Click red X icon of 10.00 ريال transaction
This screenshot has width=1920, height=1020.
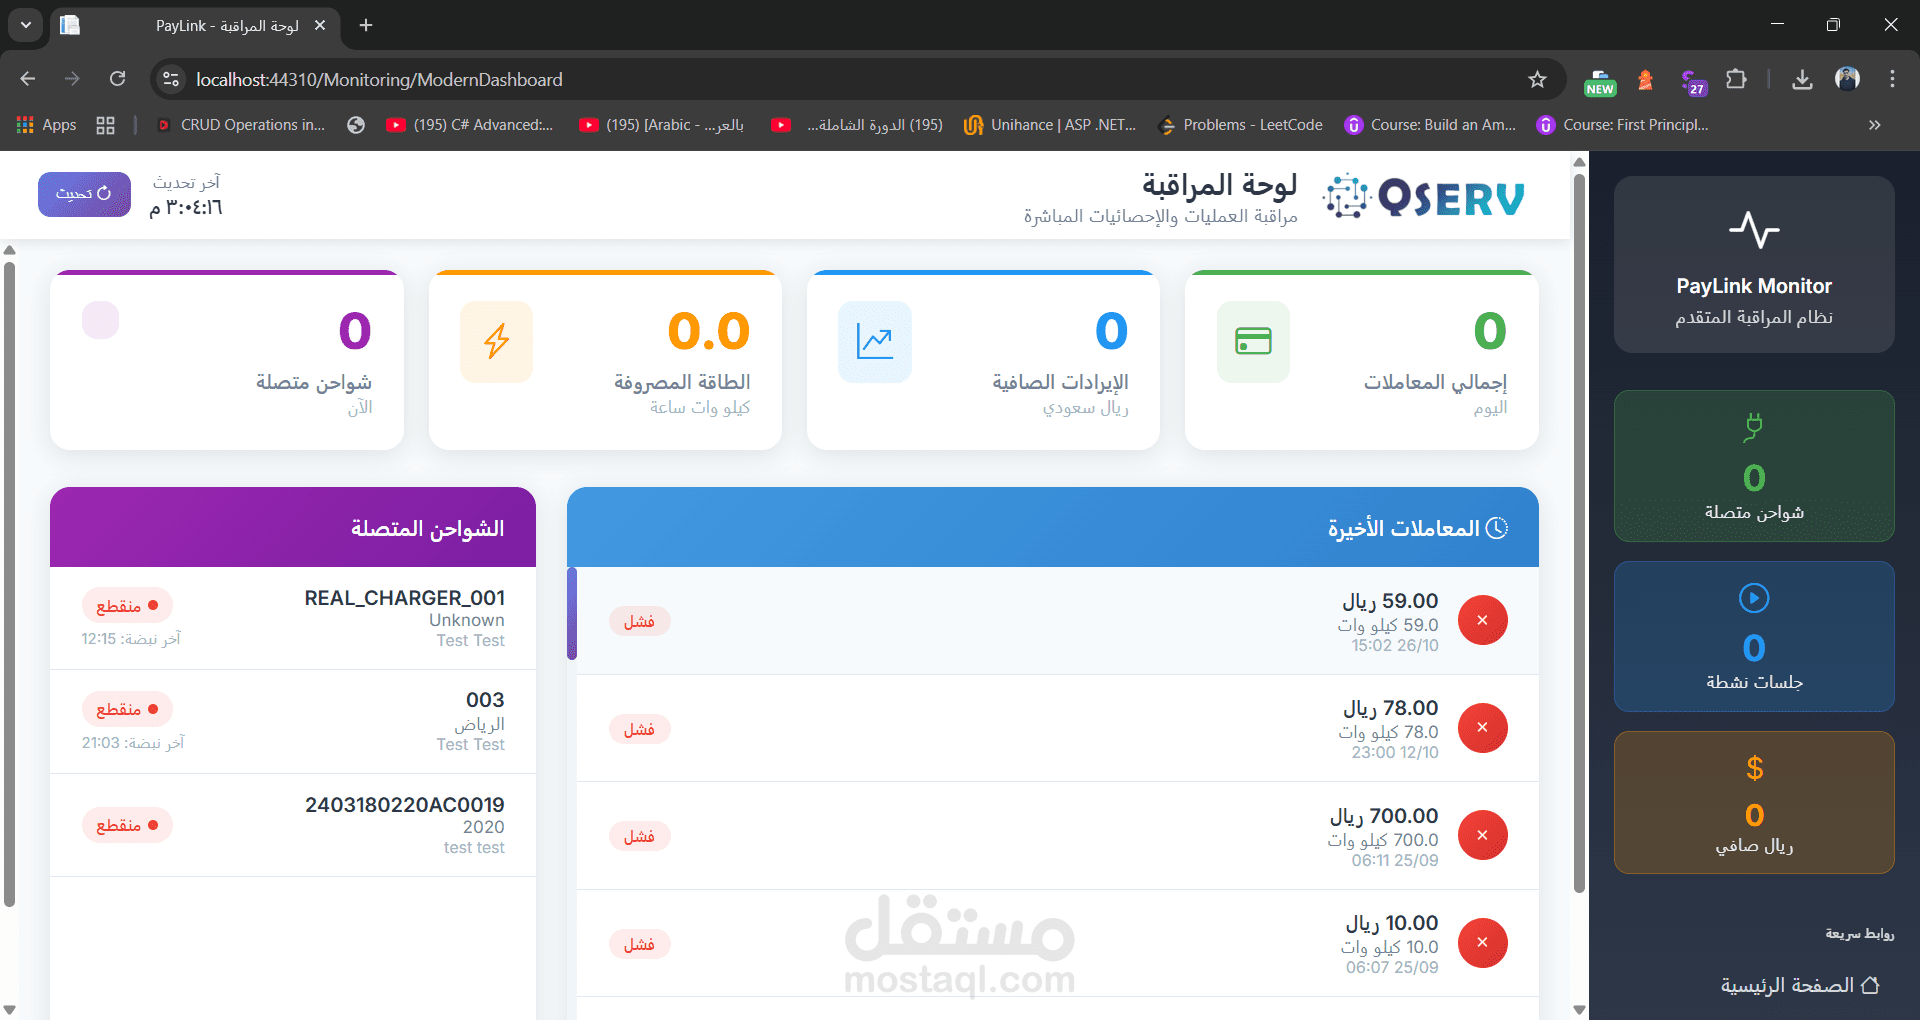click(1483, 942)
